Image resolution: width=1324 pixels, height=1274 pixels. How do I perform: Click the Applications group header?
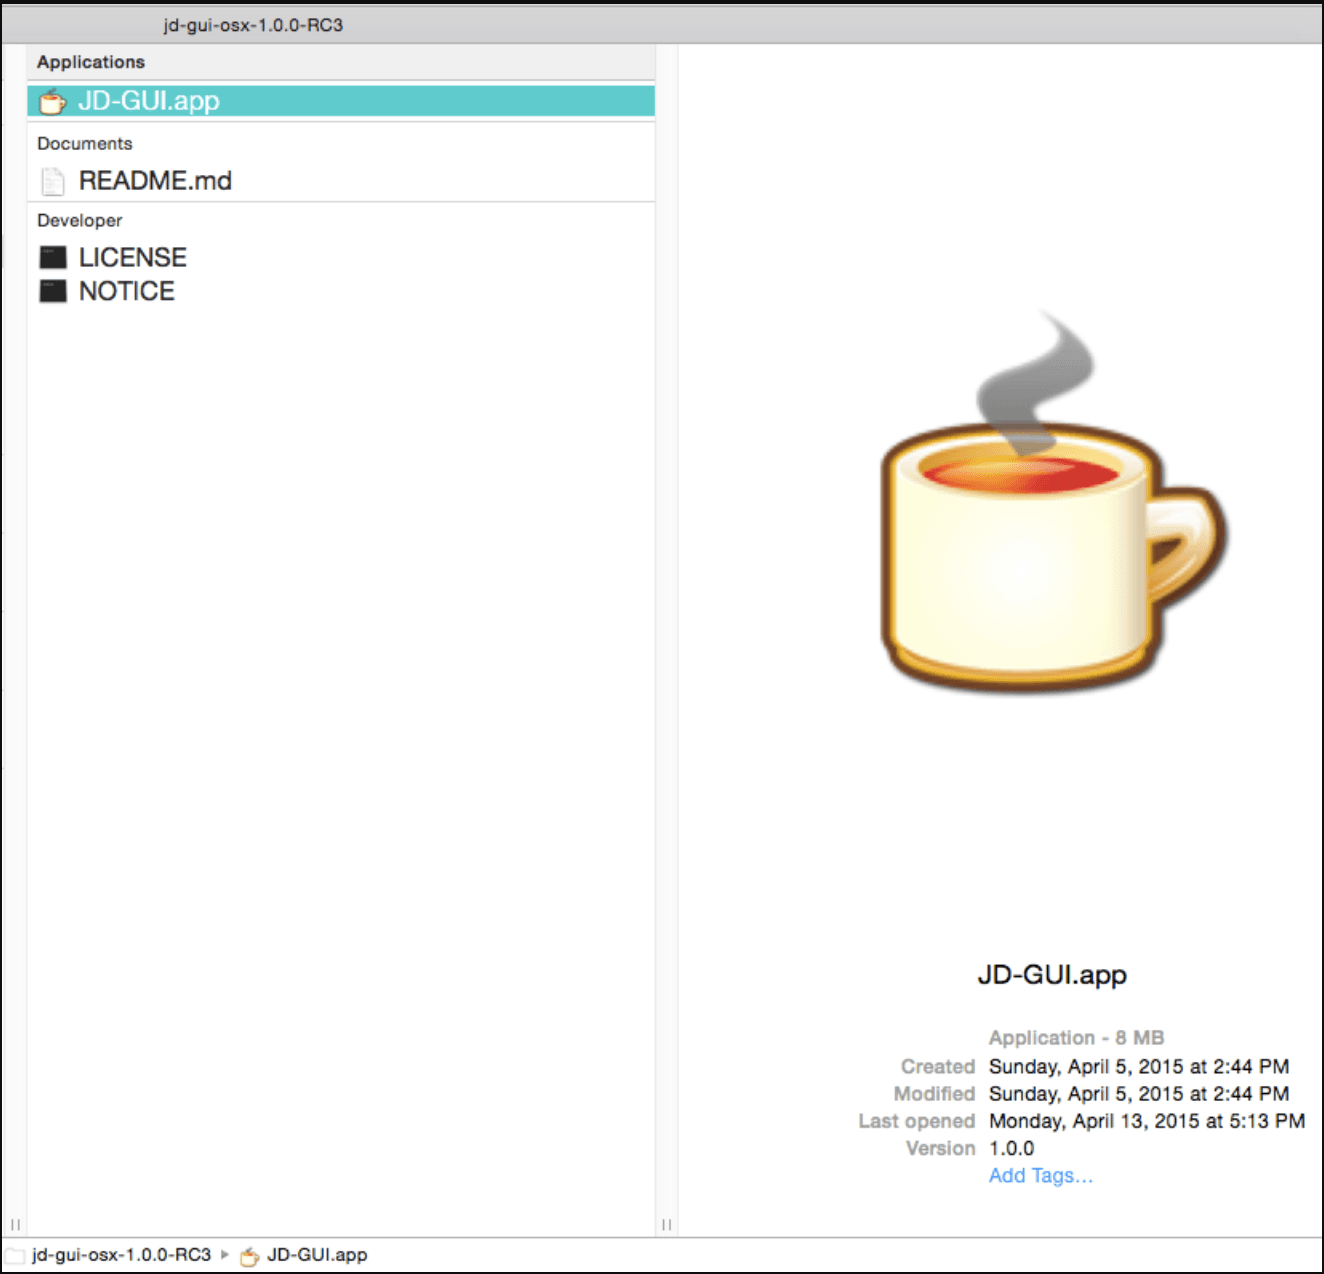(91, 62)
